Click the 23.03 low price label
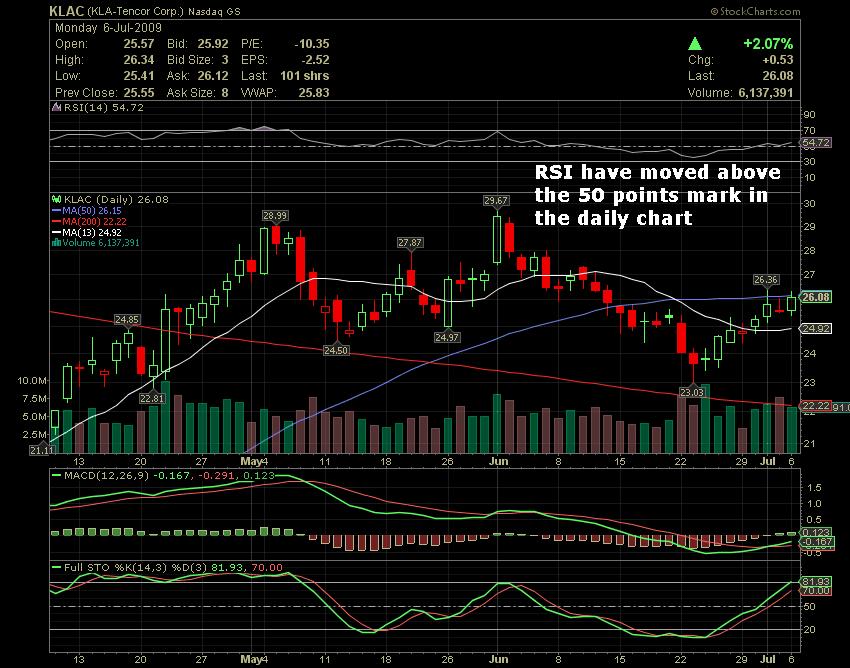Screen dimensions: 850x668 click(692, 392)
